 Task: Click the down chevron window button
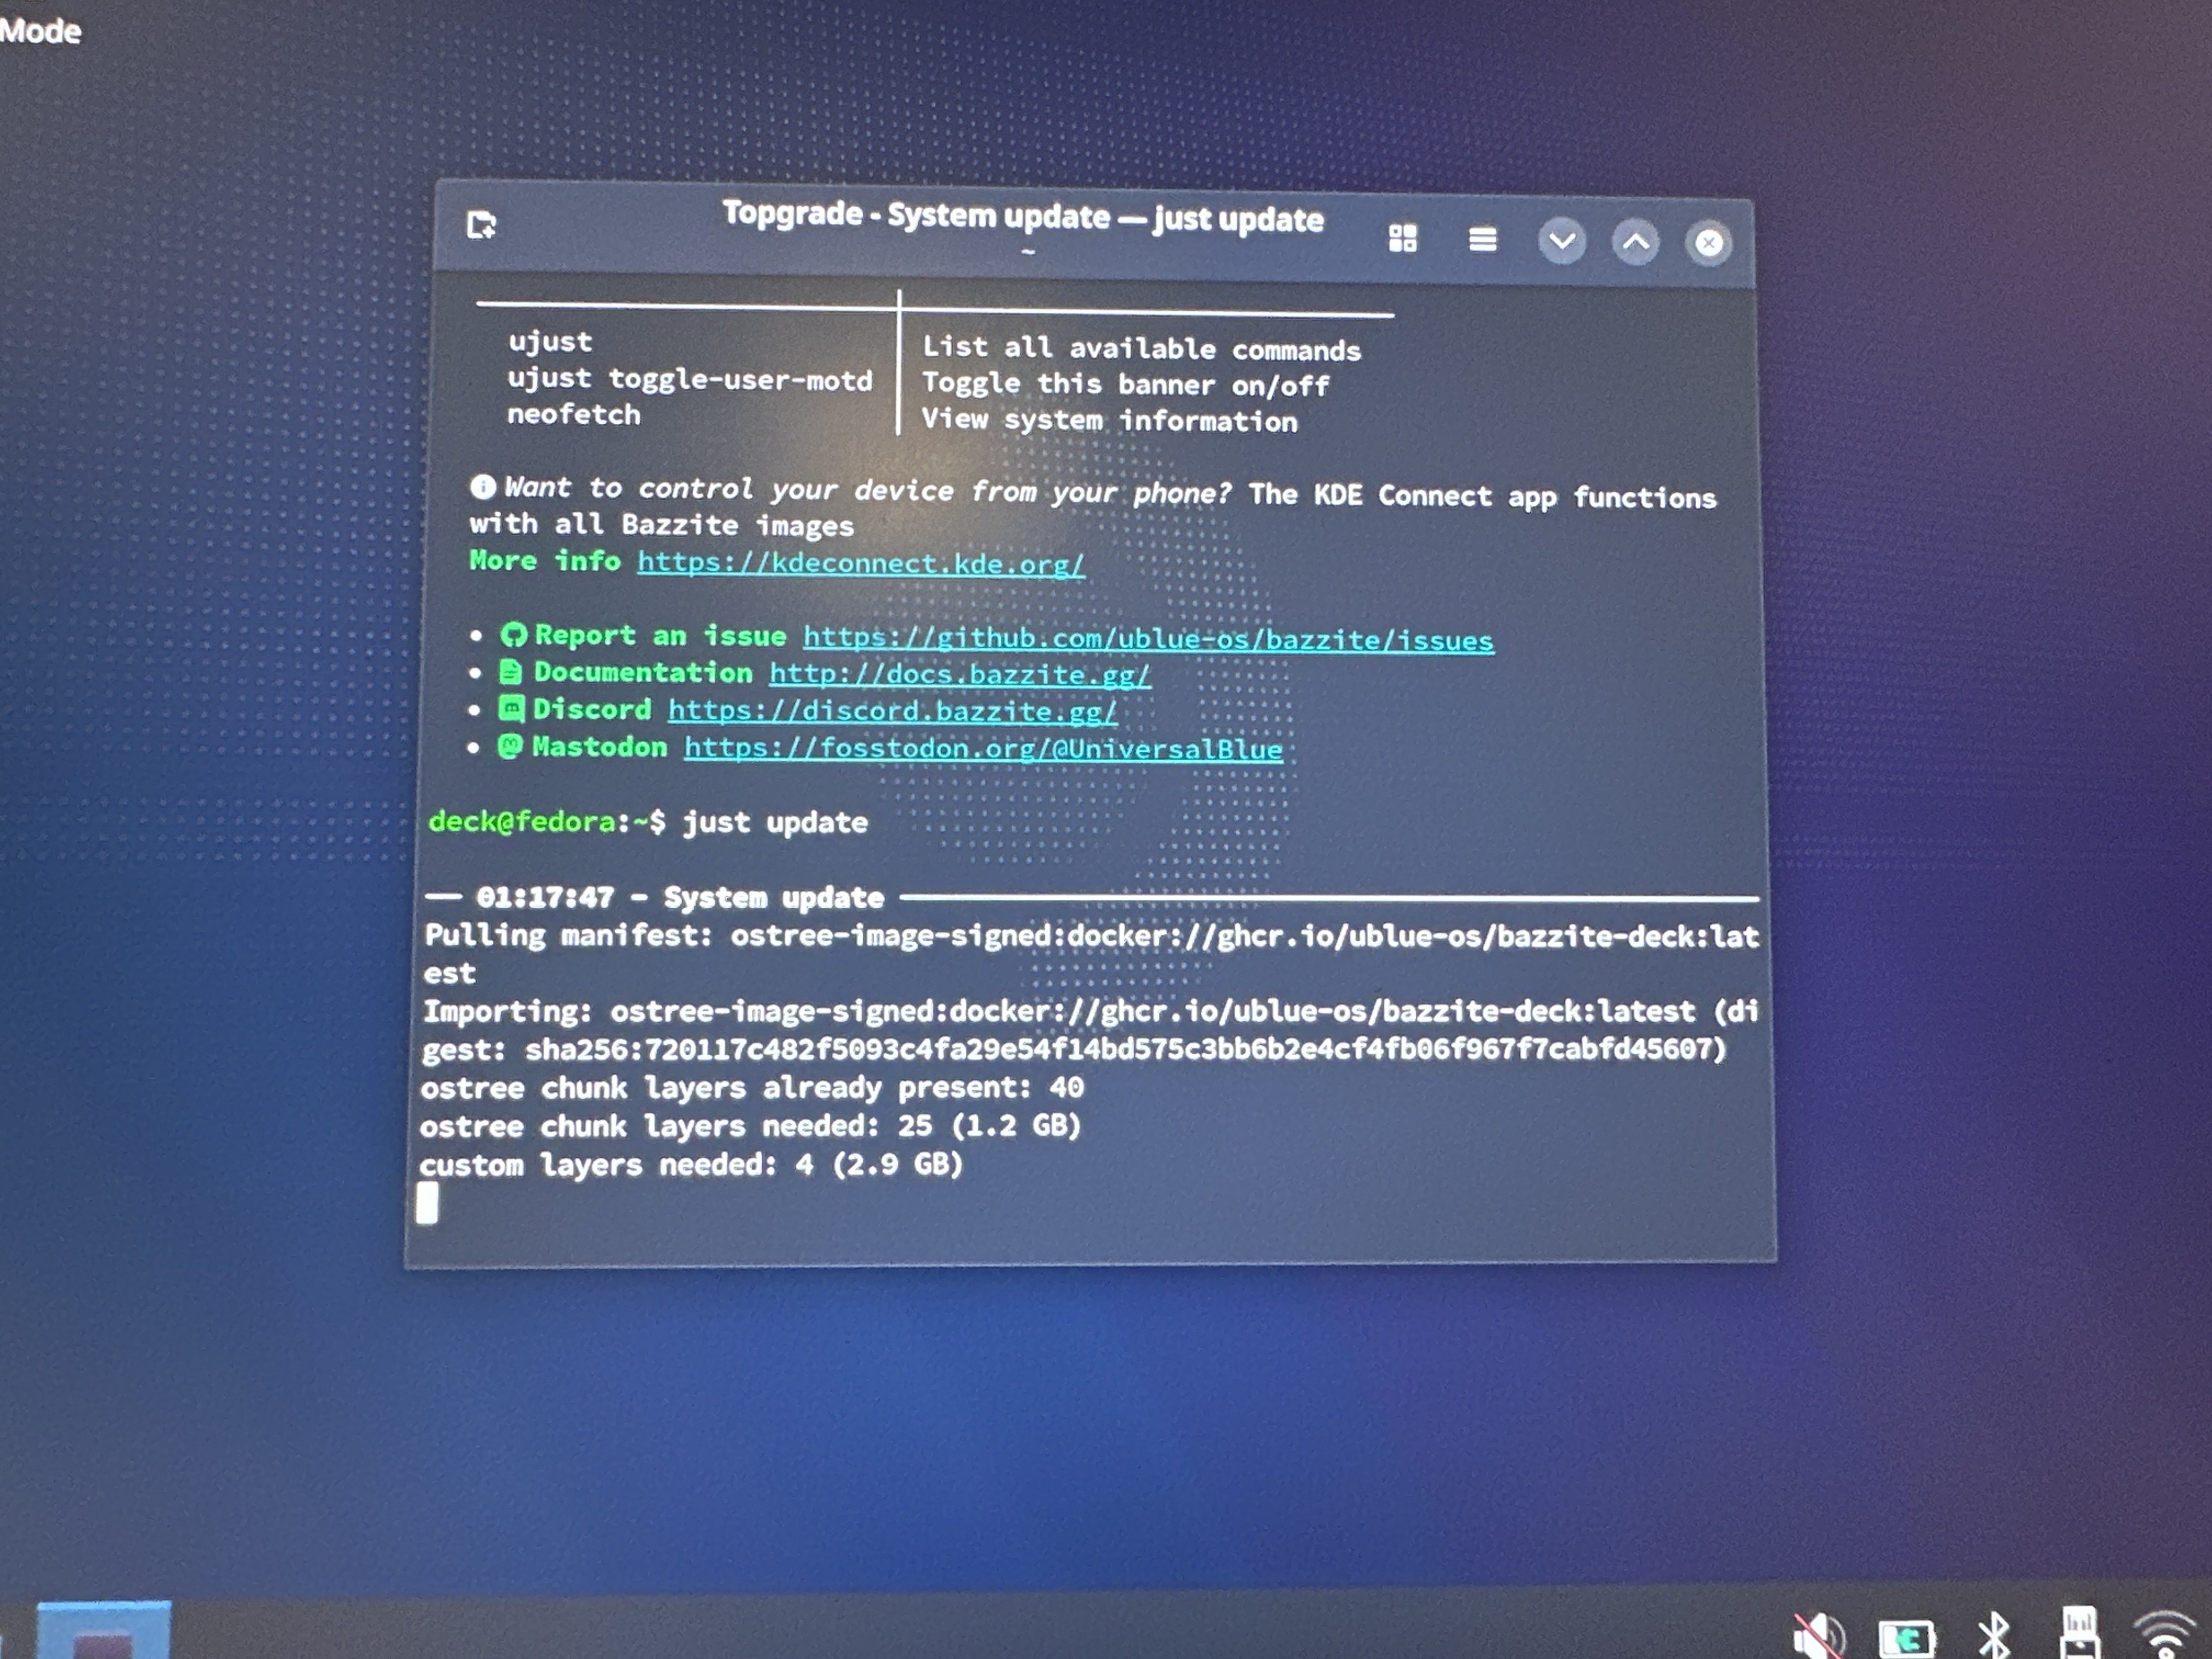point(1561,241)
